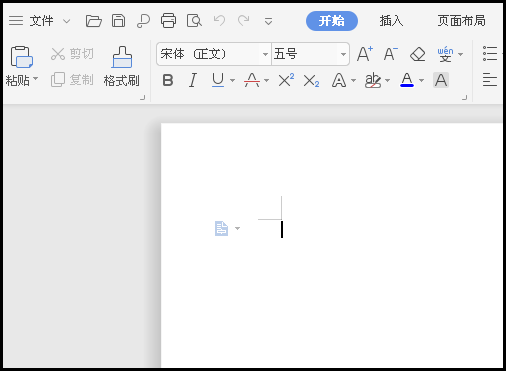
Task: Click the text effects outlined A icon
Action: pos(339,80)
